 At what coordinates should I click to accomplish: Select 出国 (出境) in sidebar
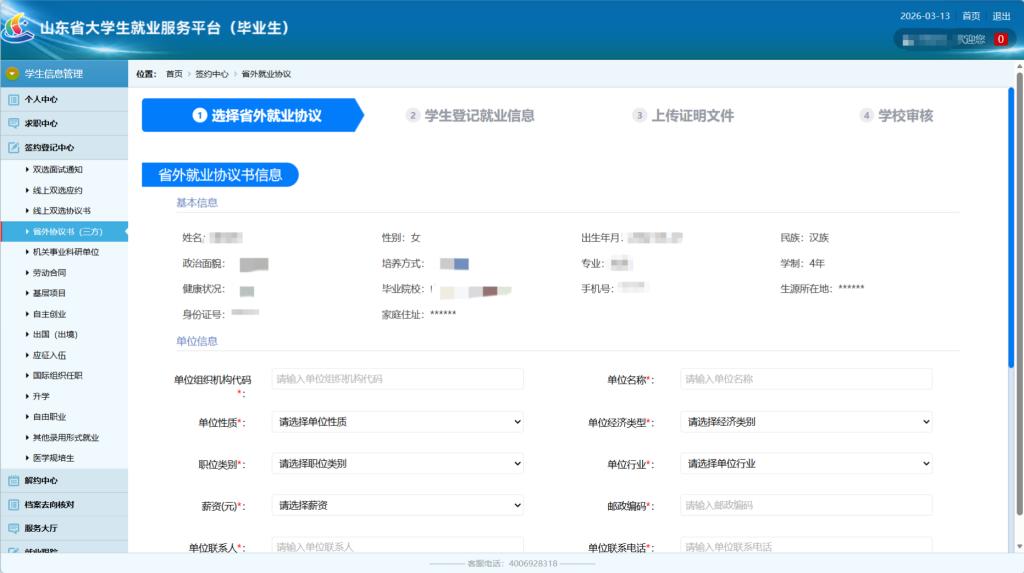click(55, 335)
